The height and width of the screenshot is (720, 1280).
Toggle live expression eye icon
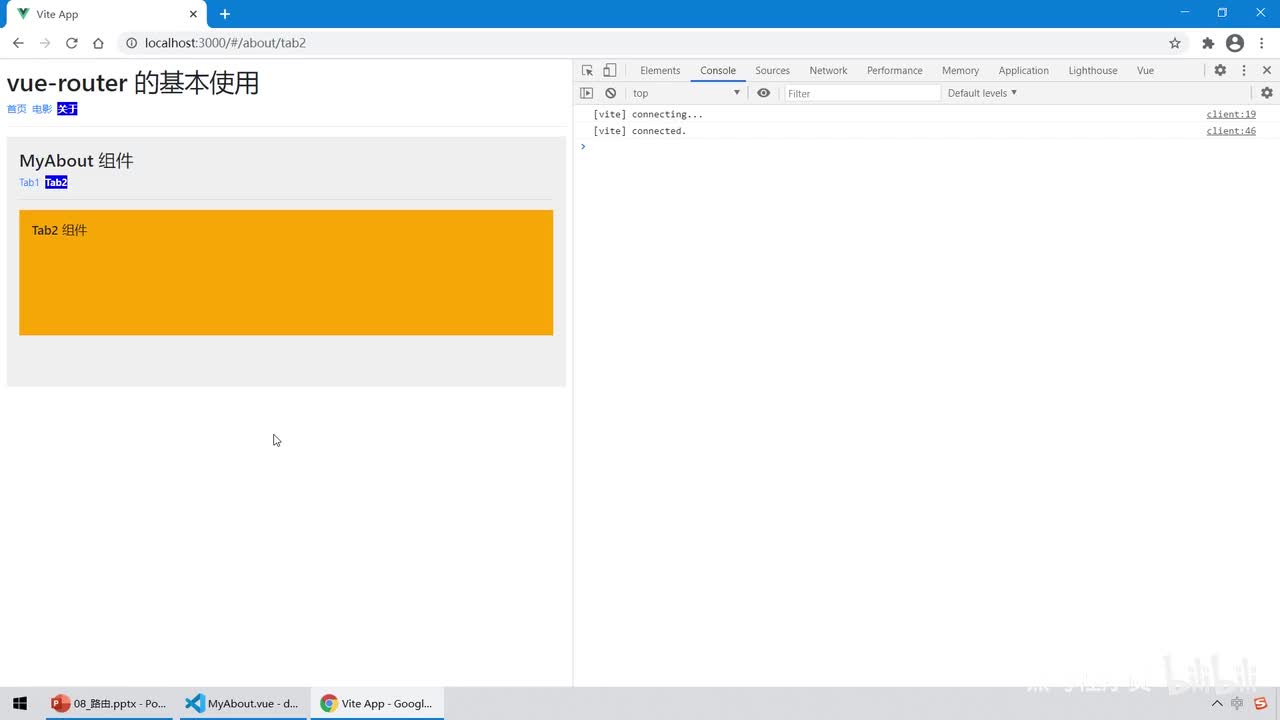click(x=764, y=93)
